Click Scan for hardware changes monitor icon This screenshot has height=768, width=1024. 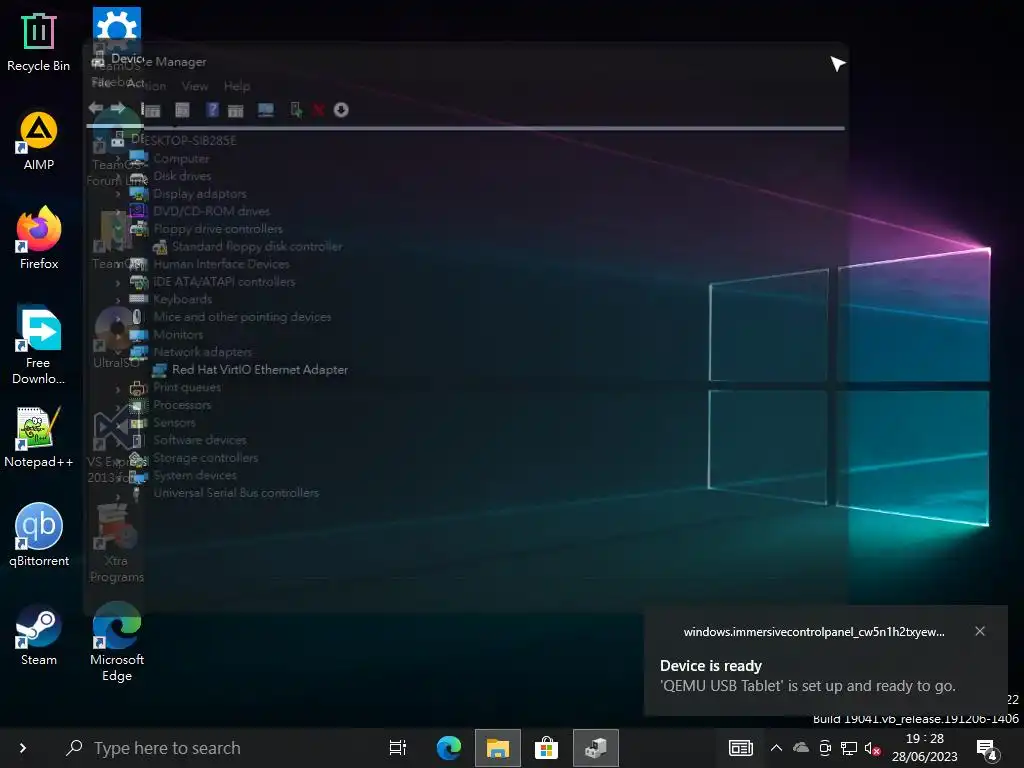tap(265, 110)
